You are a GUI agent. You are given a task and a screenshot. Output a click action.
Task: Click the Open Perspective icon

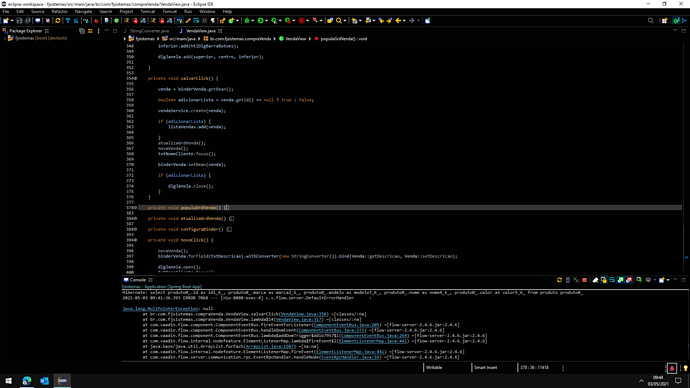point(664,20)
